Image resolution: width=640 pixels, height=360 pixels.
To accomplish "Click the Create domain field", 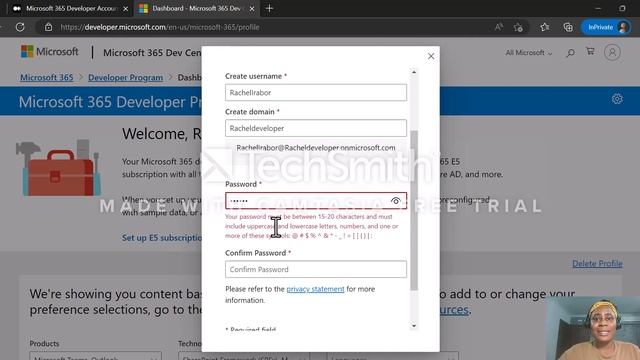I will click(x=316, y=128).
